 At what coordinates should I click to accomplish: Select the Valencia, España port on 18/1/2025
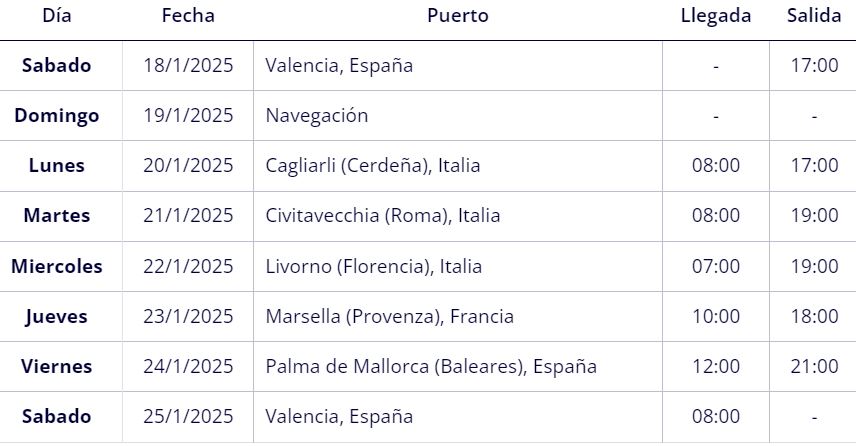pyautogui.click(x=339, y=66)
